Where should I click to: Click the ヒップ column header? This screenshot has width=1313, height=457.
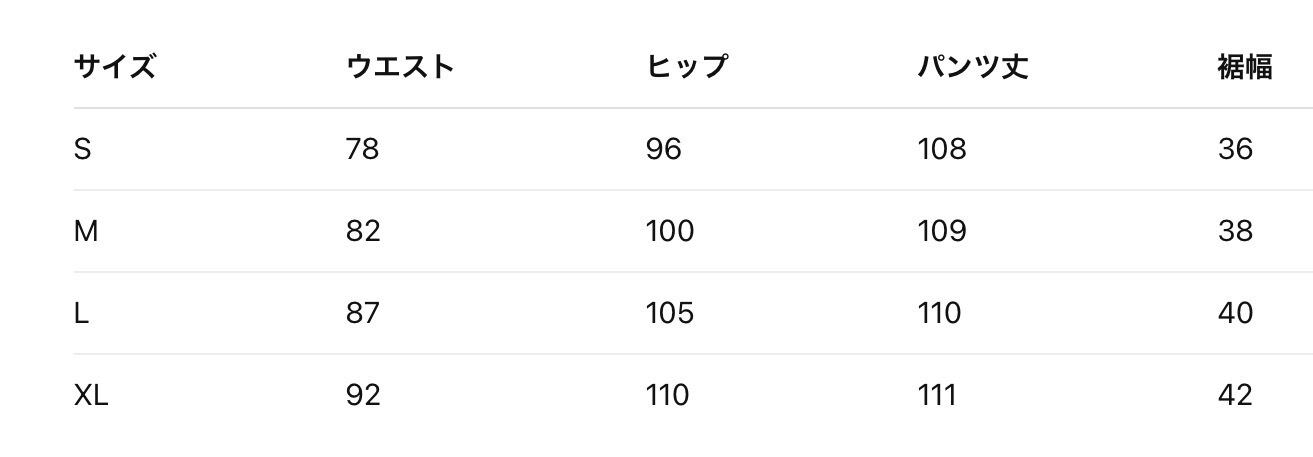pos(686,67)
